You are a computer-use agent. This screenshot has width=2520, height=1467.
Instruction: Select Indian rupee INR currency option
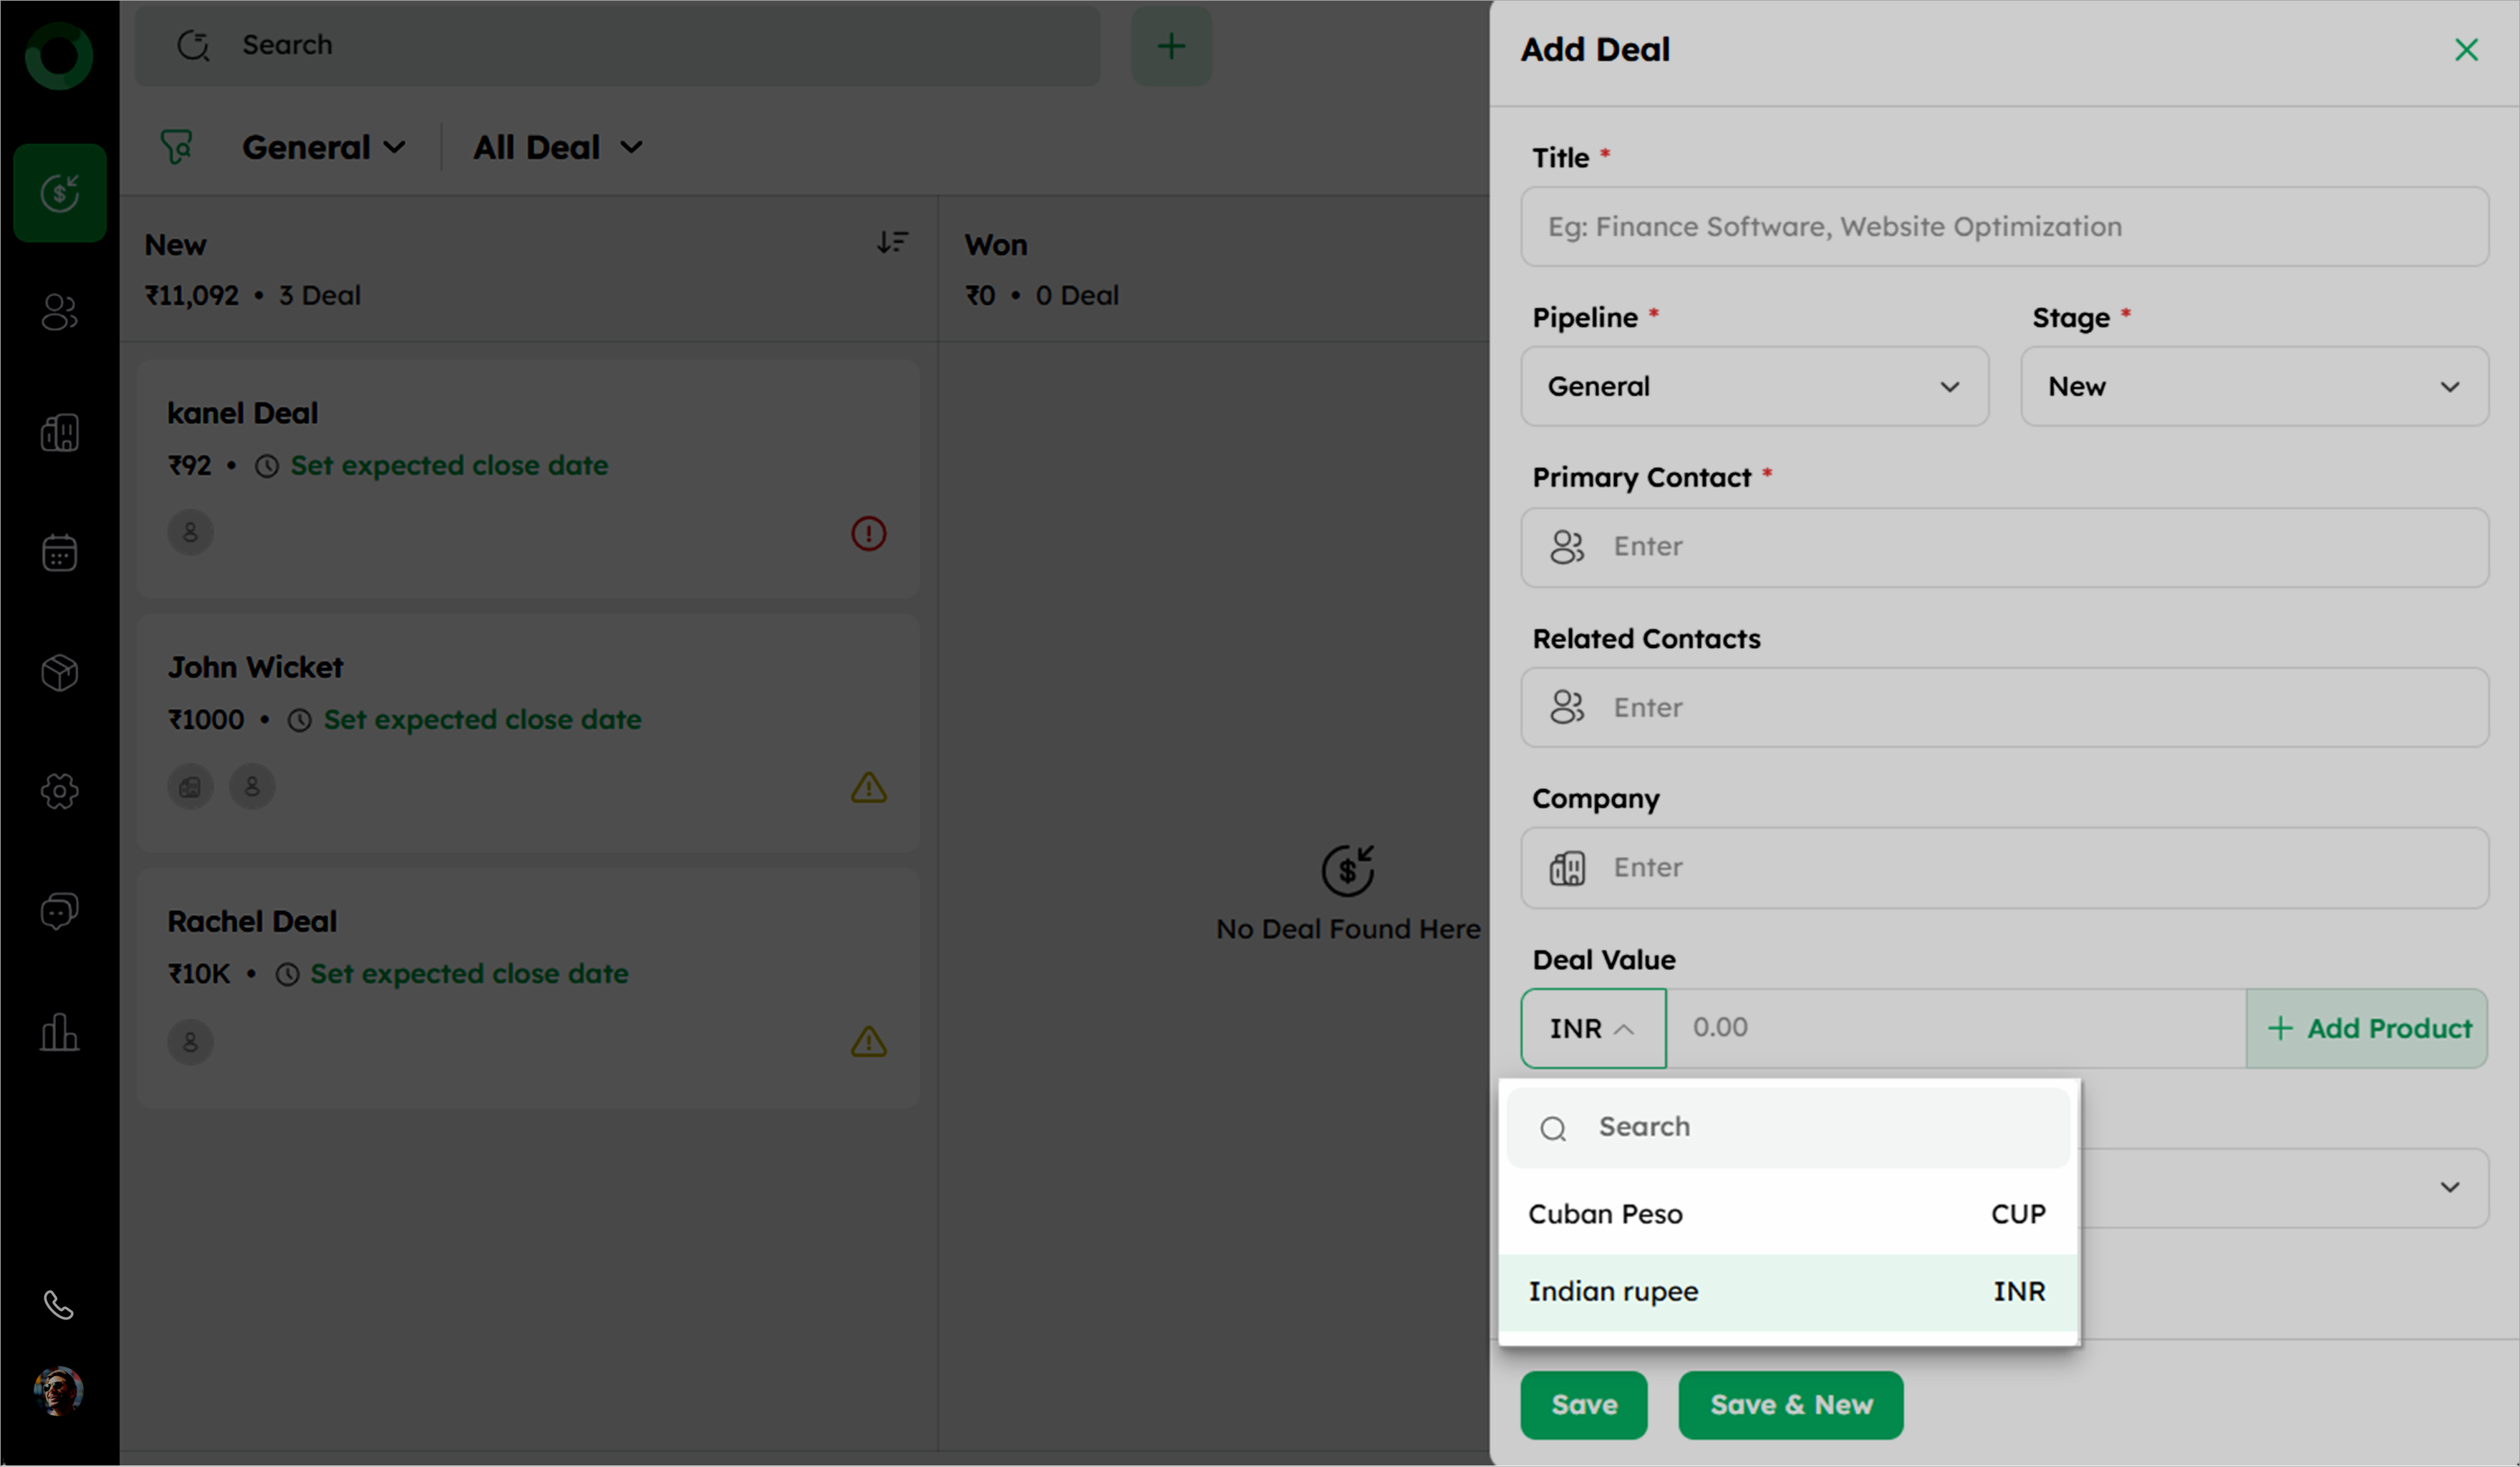[x=1787, y=1292]
